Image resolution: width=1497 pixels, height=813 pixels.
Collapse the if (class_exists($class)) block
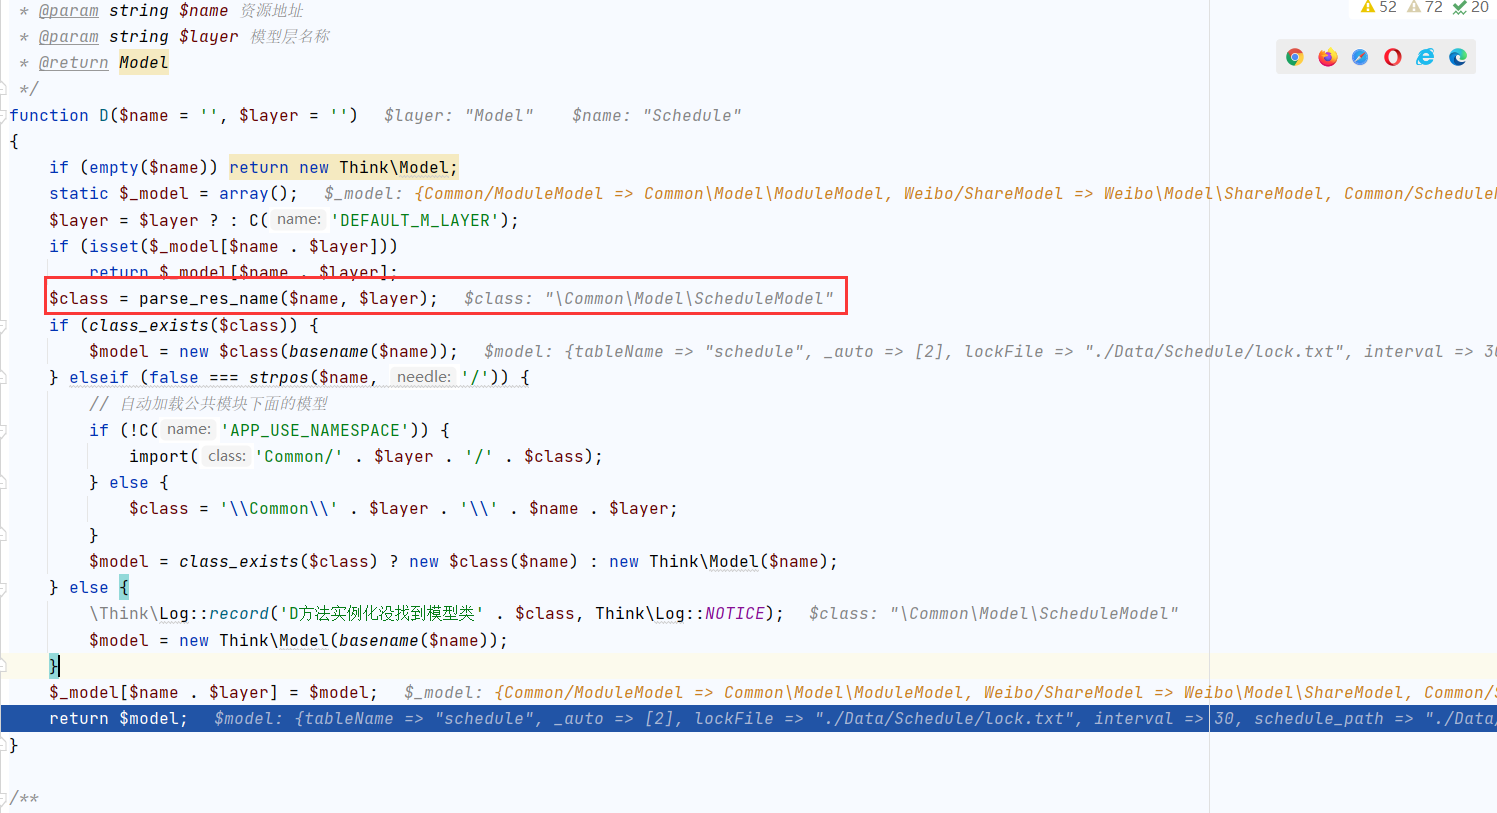3,326
